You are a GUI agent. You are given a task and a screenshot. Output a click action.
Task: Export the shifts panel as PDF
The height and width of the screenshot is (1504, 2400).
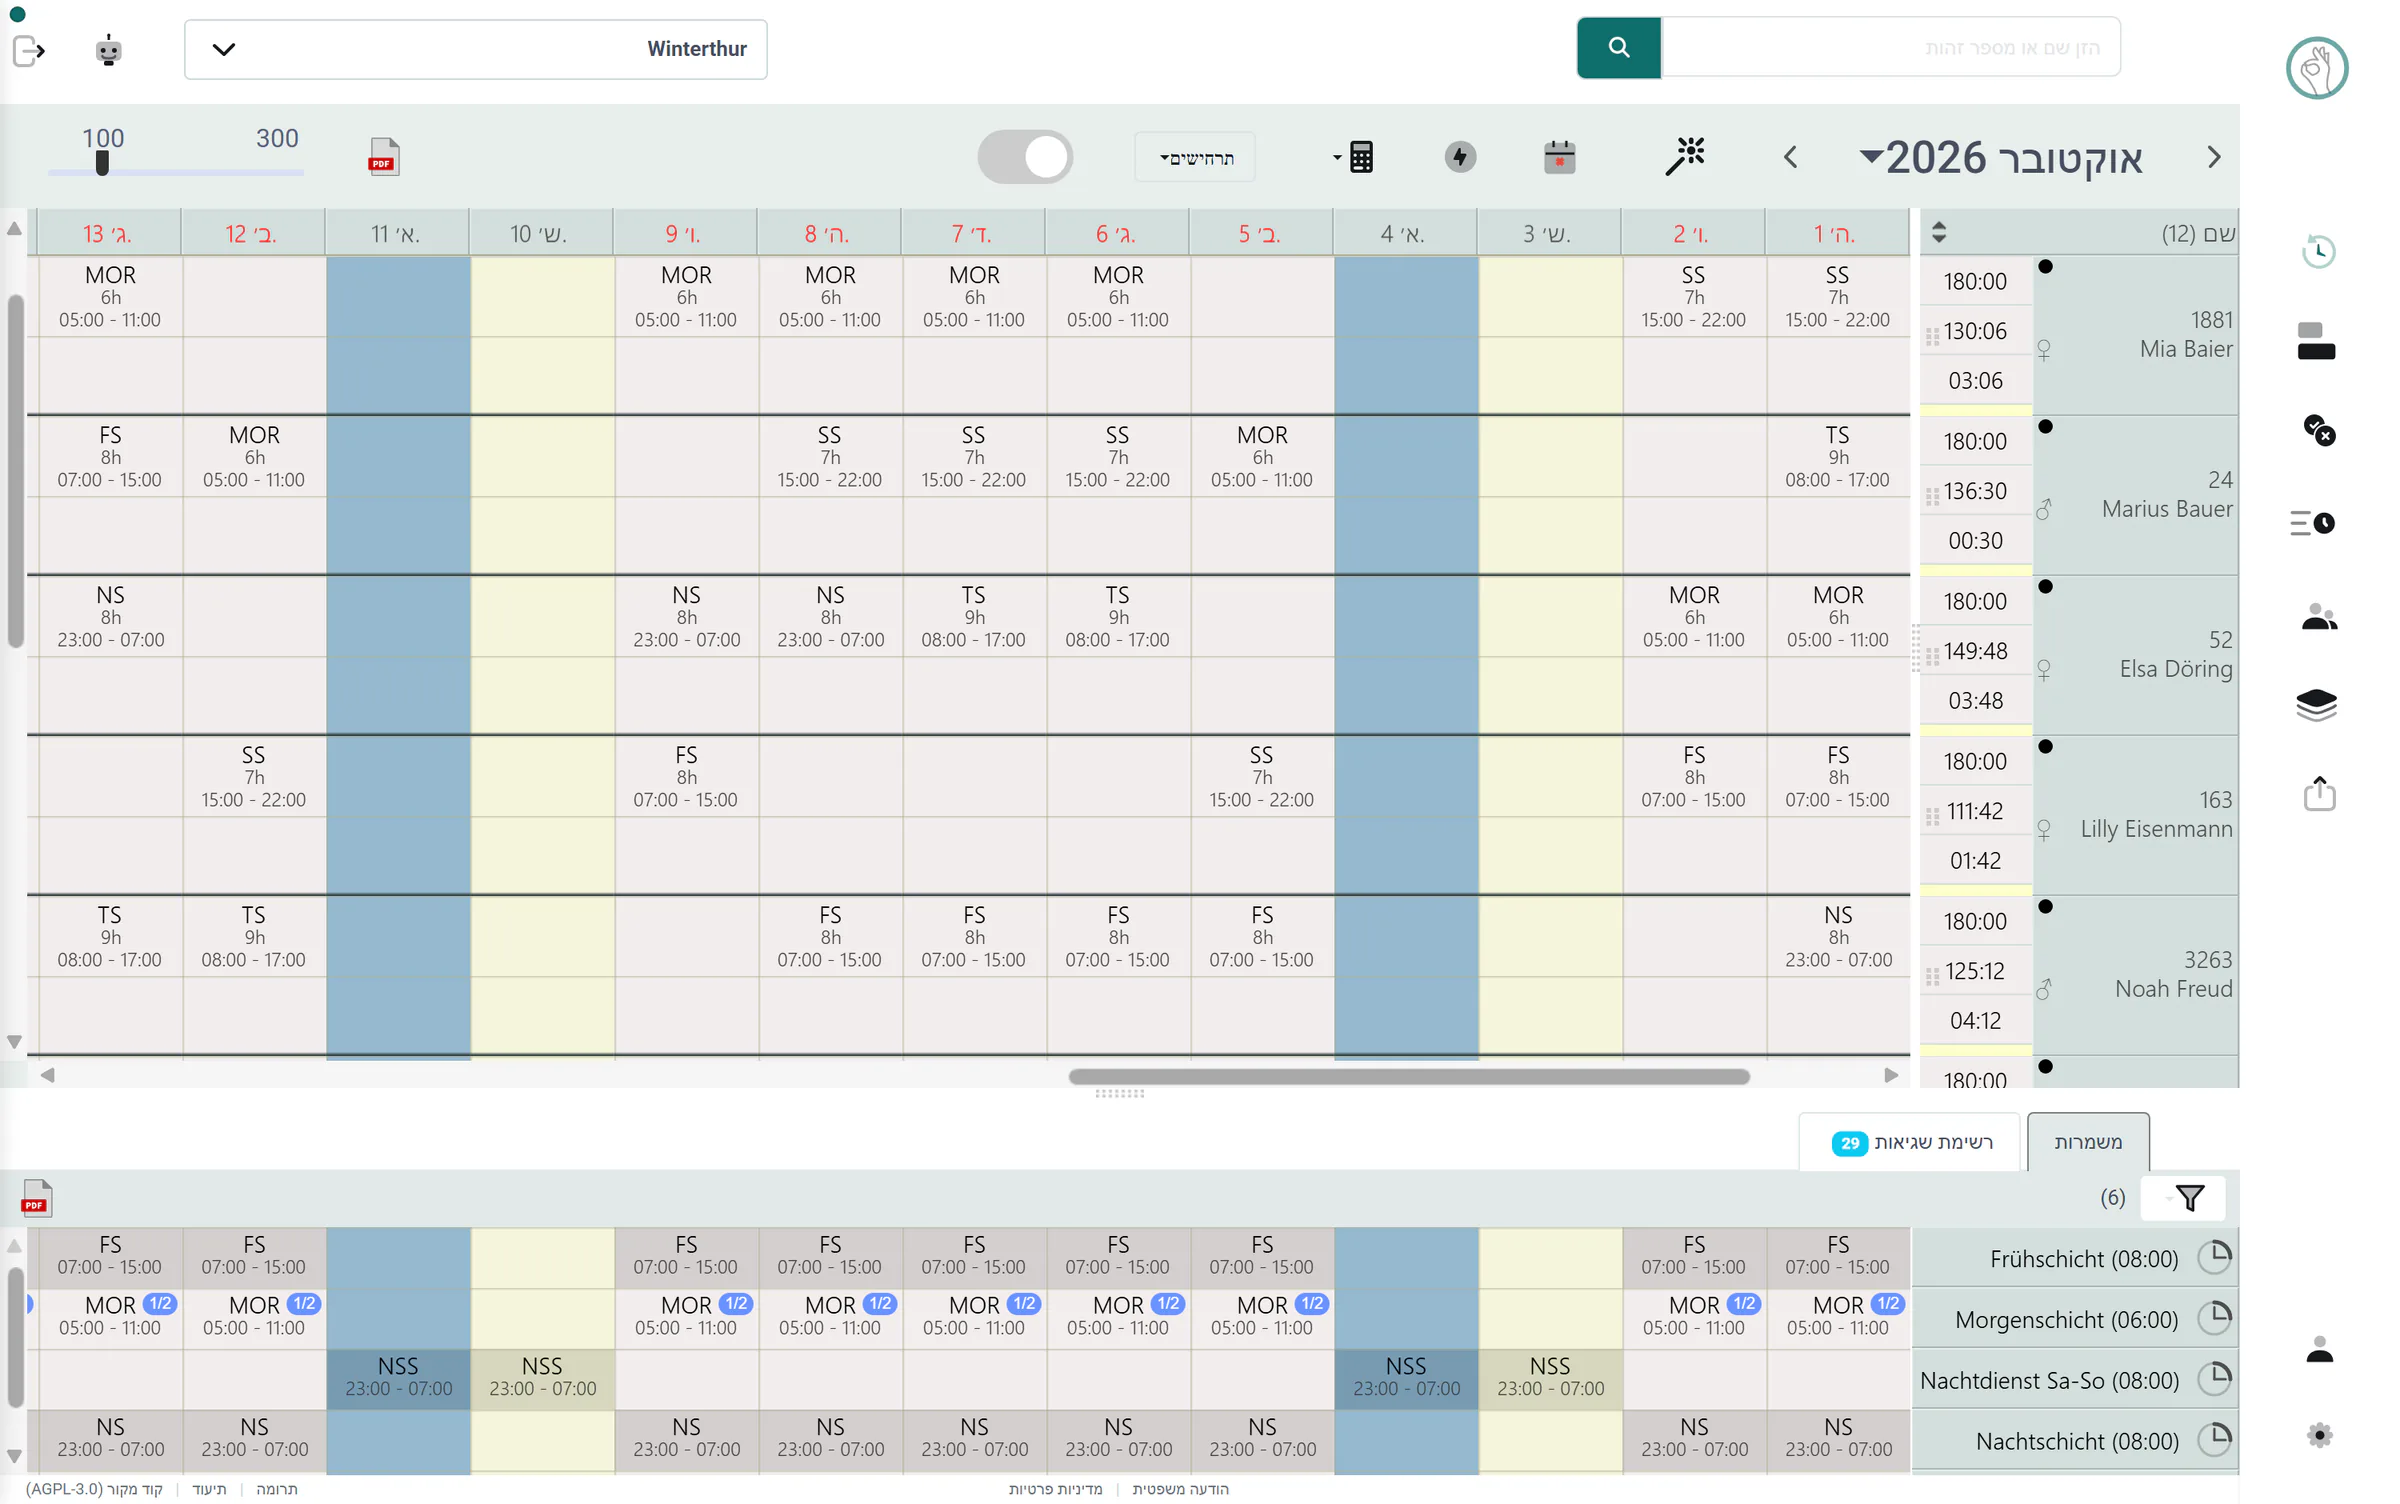pyautogui.click(x=37, y=1198)
